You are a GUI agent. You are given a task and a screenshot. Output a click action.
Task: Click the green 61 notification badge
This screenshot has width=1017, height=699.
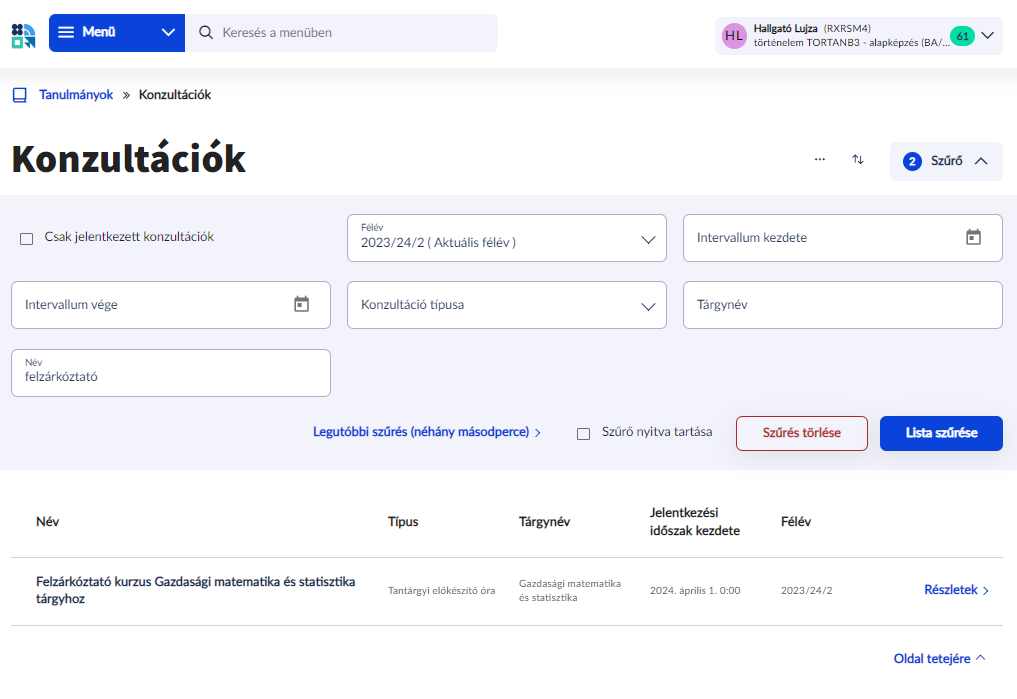[962, 36]
